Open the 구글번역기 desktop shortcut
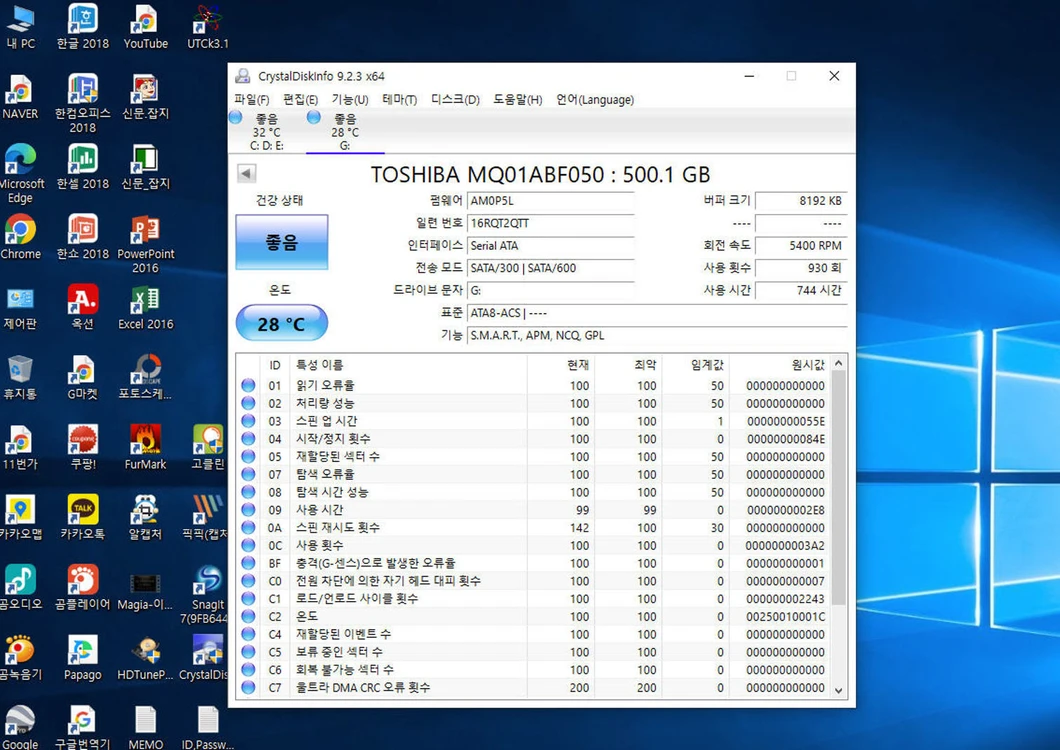Screen dimensions: 1060x750 (x=82, y=728)
